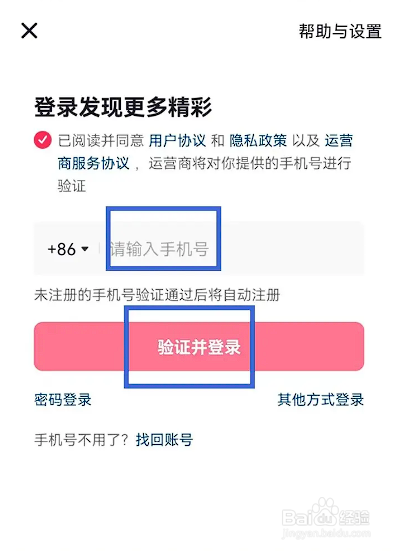The width and height of the screenshot is (399, 551).
Task: Click the 运营商将对你提供的手机号进行 notice text
Action: (x=250, y=163)
